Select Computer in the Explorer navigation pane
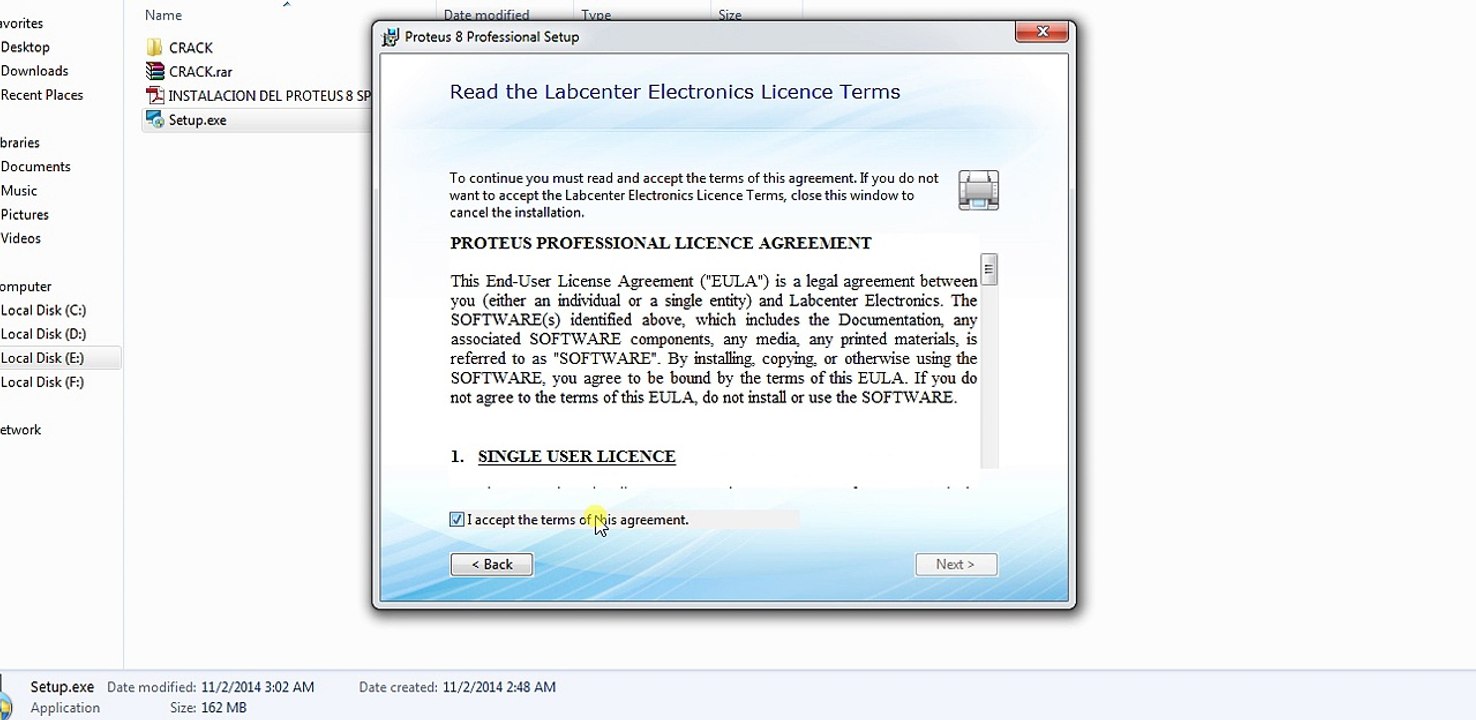The height and width of the screenshot is (720, 1476). pyautogui.click(x=25, y=287)
